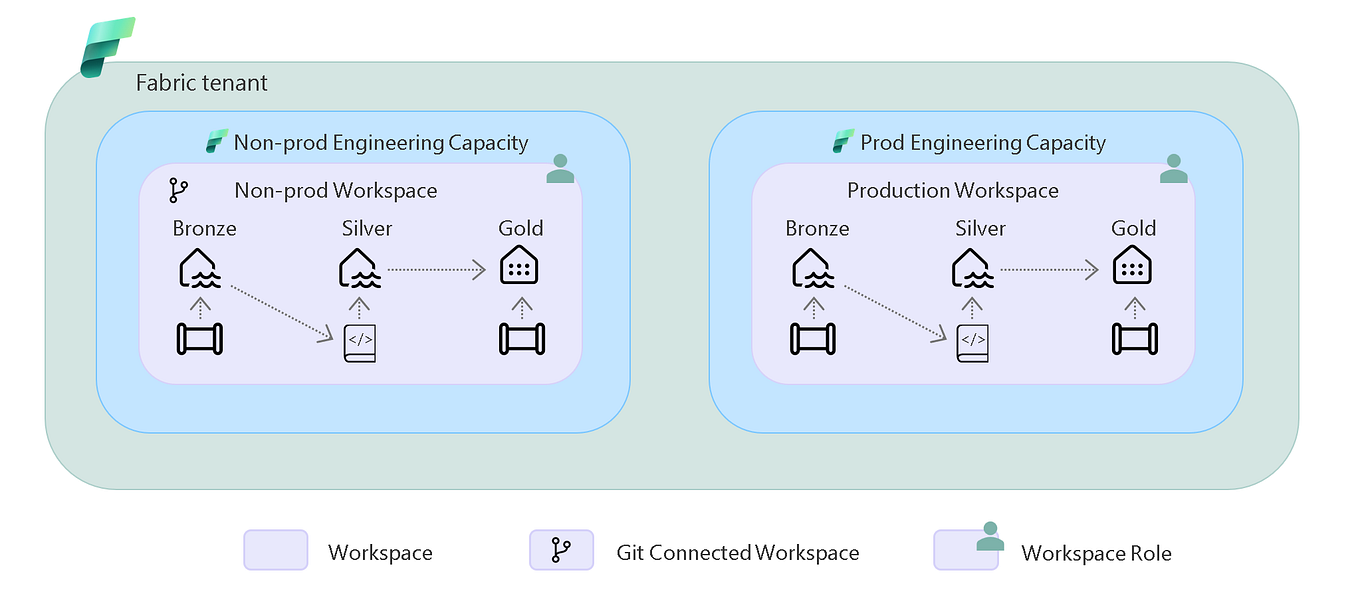Select the Fabric tenant label

tap(201, 83)
